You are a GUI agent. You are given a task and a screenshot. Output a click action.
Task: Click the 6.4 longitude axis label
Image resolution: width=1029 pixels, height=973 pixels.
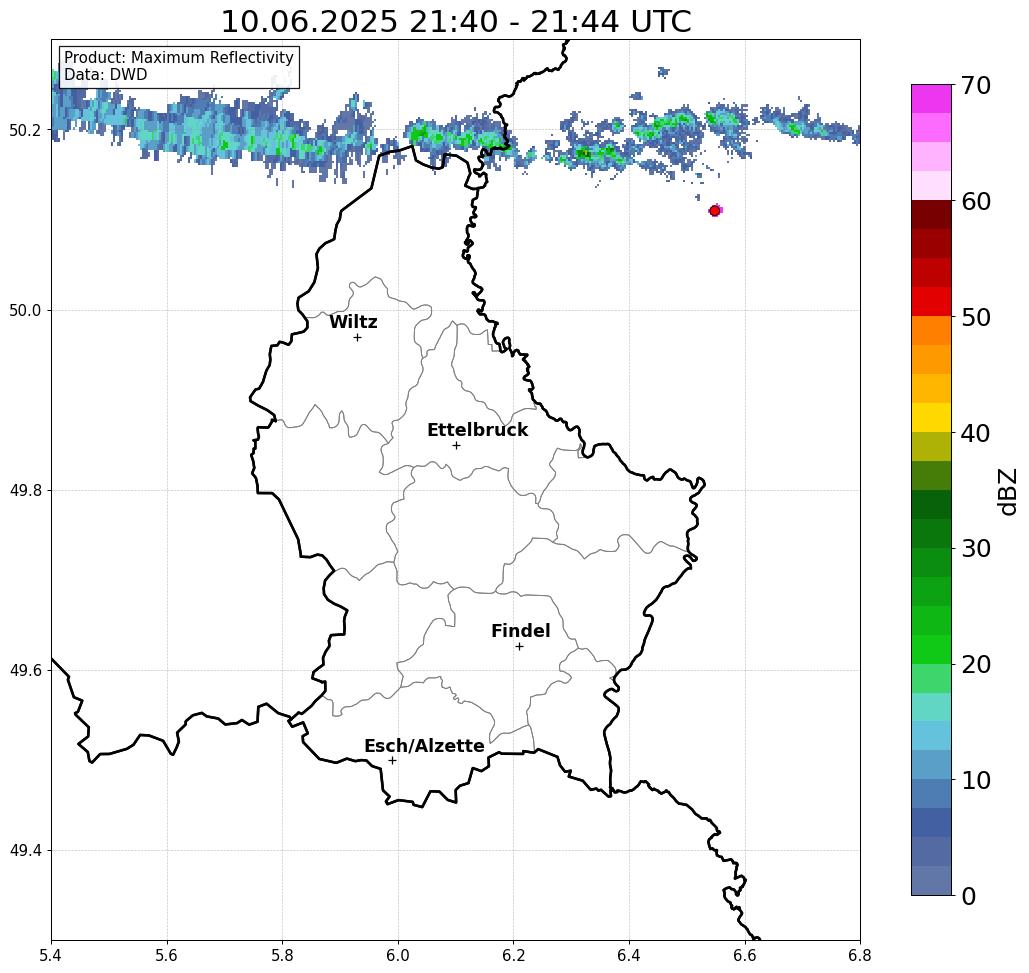tap(629, 955)
